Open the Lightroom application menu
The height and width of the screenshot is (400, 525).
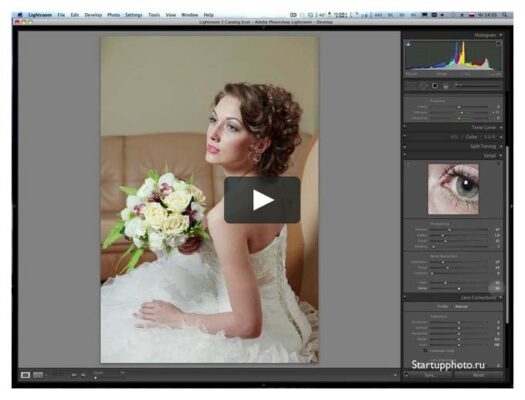pyautogui.click(x=40, y=15)
